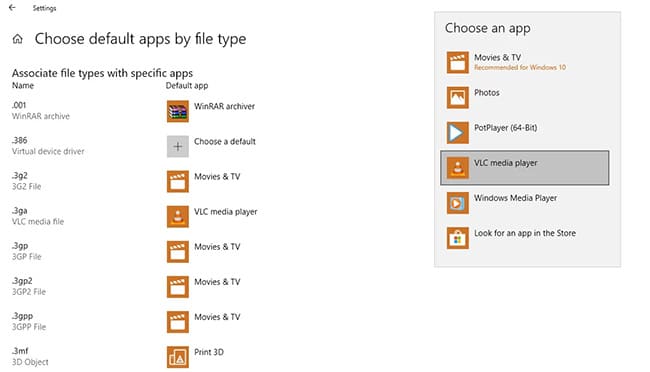This screenshot has height=372, width=650.
Task: Click the Movies & TV icon for .3g2
Action: pyautogui.click(x=177, y=182)
